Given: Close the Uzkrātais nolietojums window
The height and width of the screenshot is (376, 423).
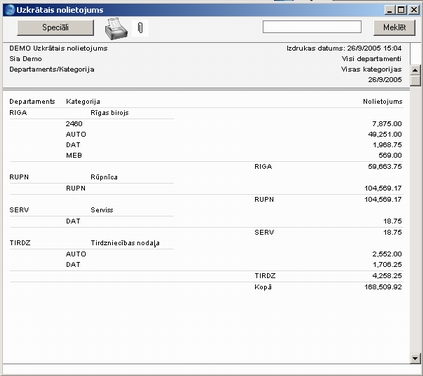Looking at the screenshot, I should pyautogui.click(x=414, y=10).
